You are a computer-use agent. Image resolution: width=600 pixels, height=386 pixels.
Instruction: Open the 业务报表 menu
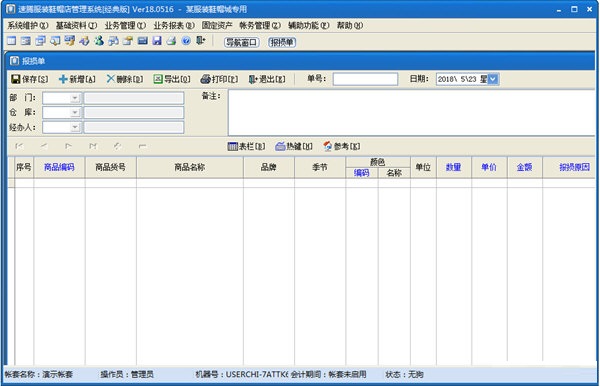[174, 26]
